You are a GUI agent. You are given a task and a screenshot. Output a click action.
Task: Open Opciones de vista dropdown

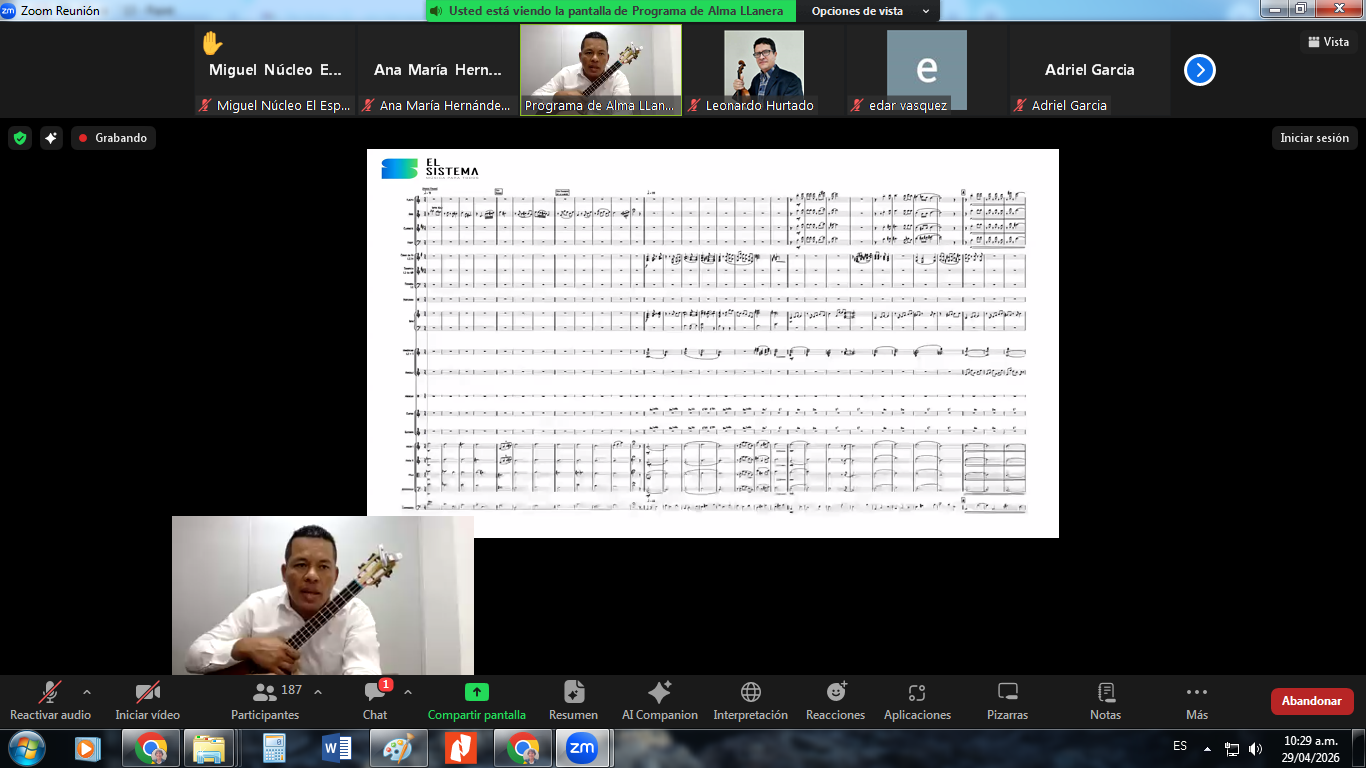[870, 11]
